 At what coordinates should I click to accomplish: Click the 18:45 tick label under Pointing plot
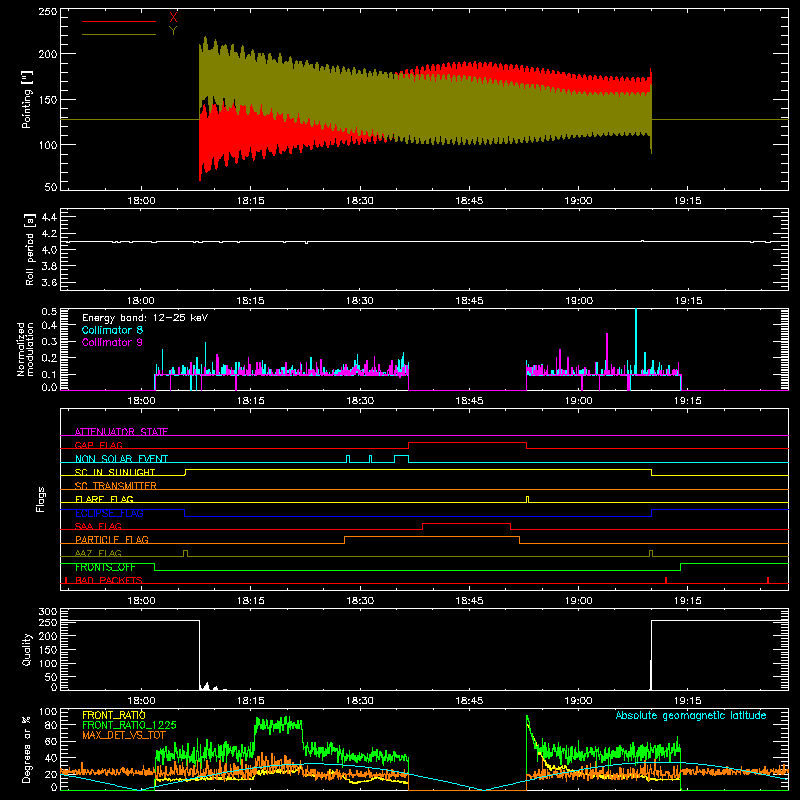[469, 201]
